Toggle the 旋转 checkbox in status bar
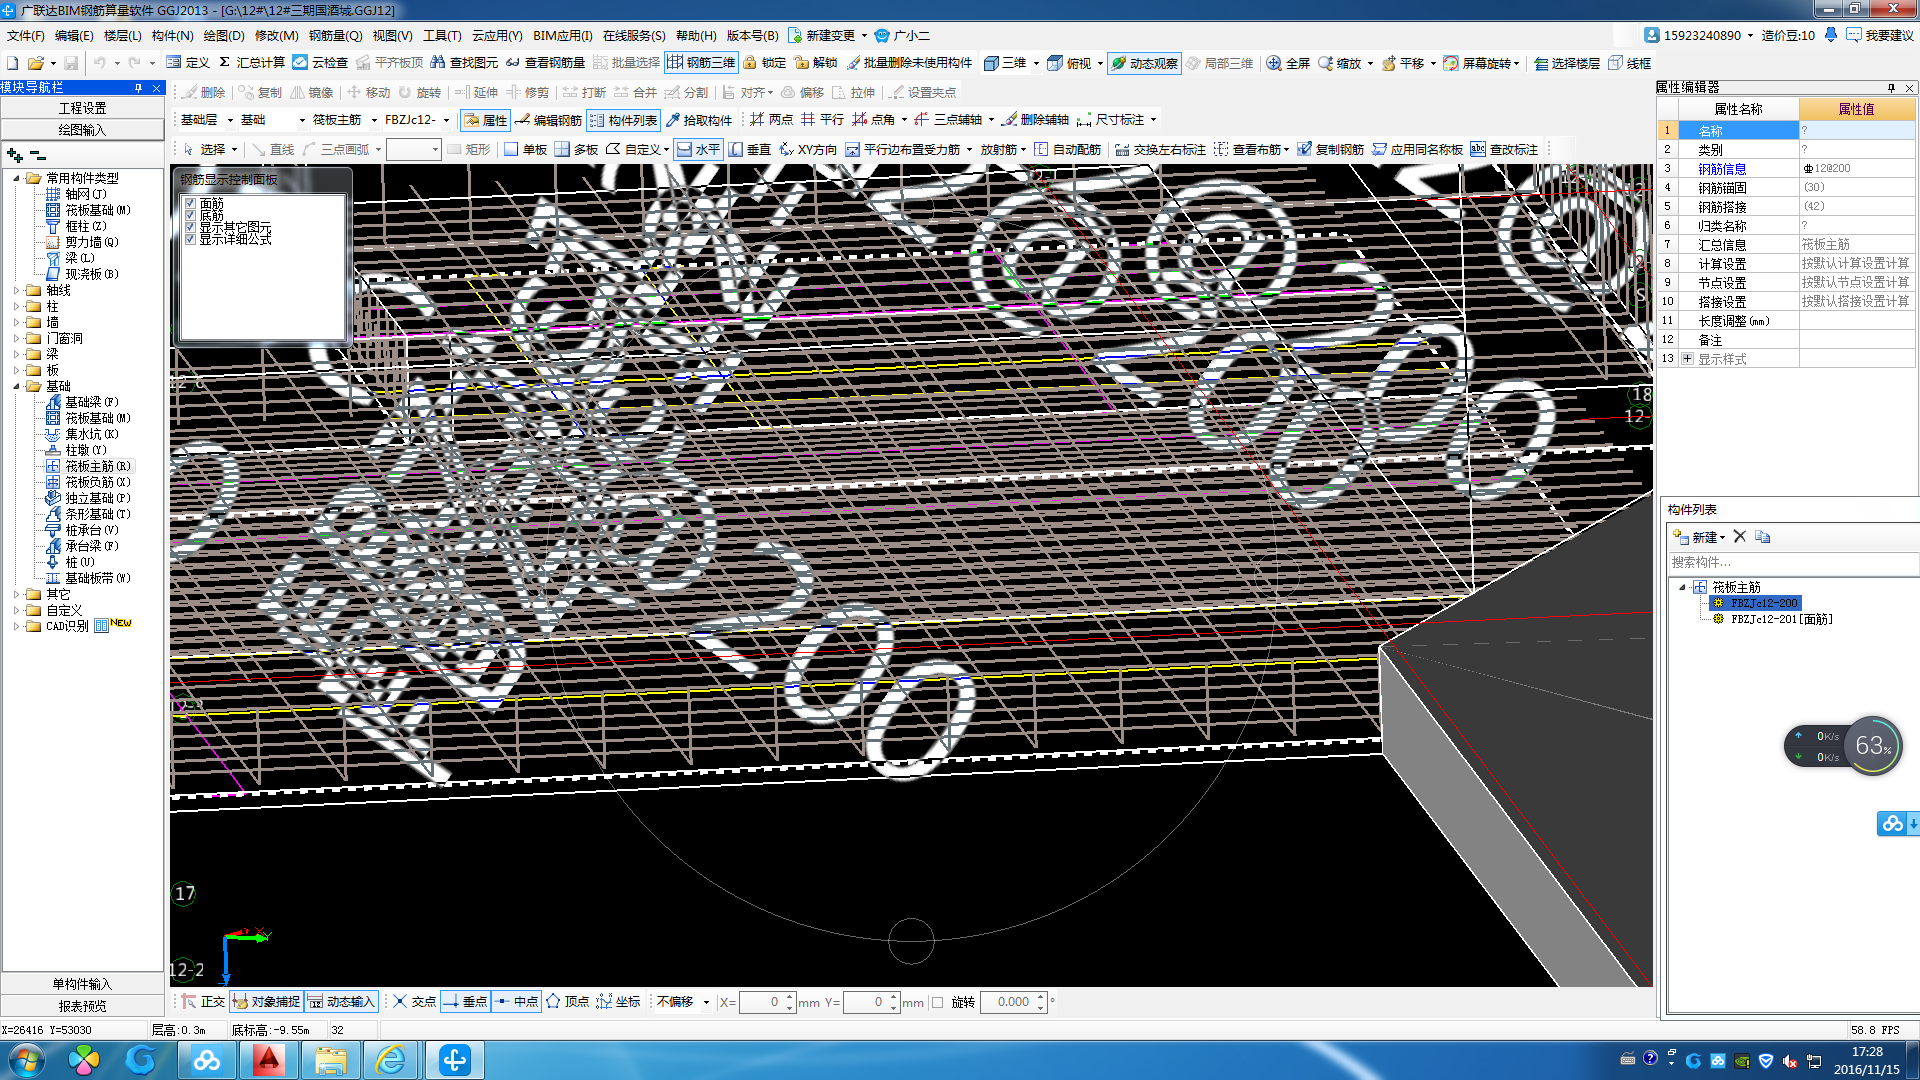The image size is (1920, 1080). [x=937, y=1002]
